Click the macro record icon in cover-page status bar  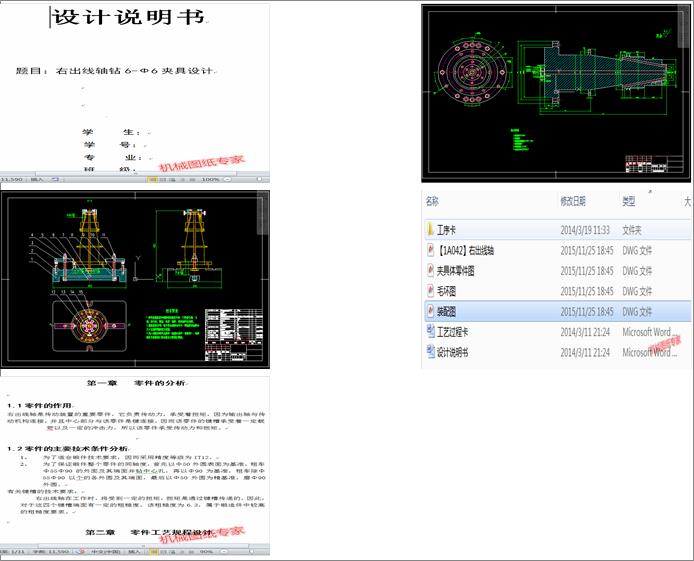(56, 179)
